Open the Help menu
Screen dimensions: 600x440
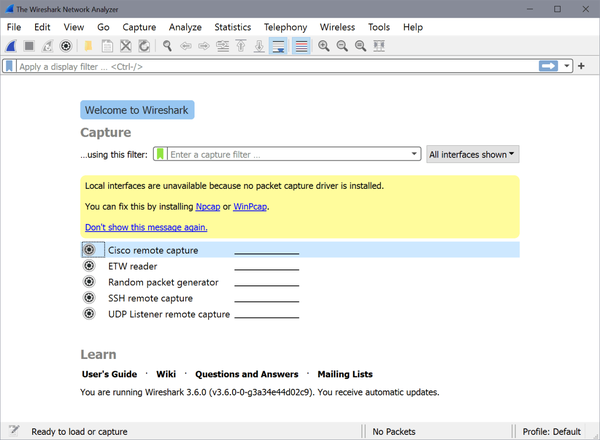413,27
